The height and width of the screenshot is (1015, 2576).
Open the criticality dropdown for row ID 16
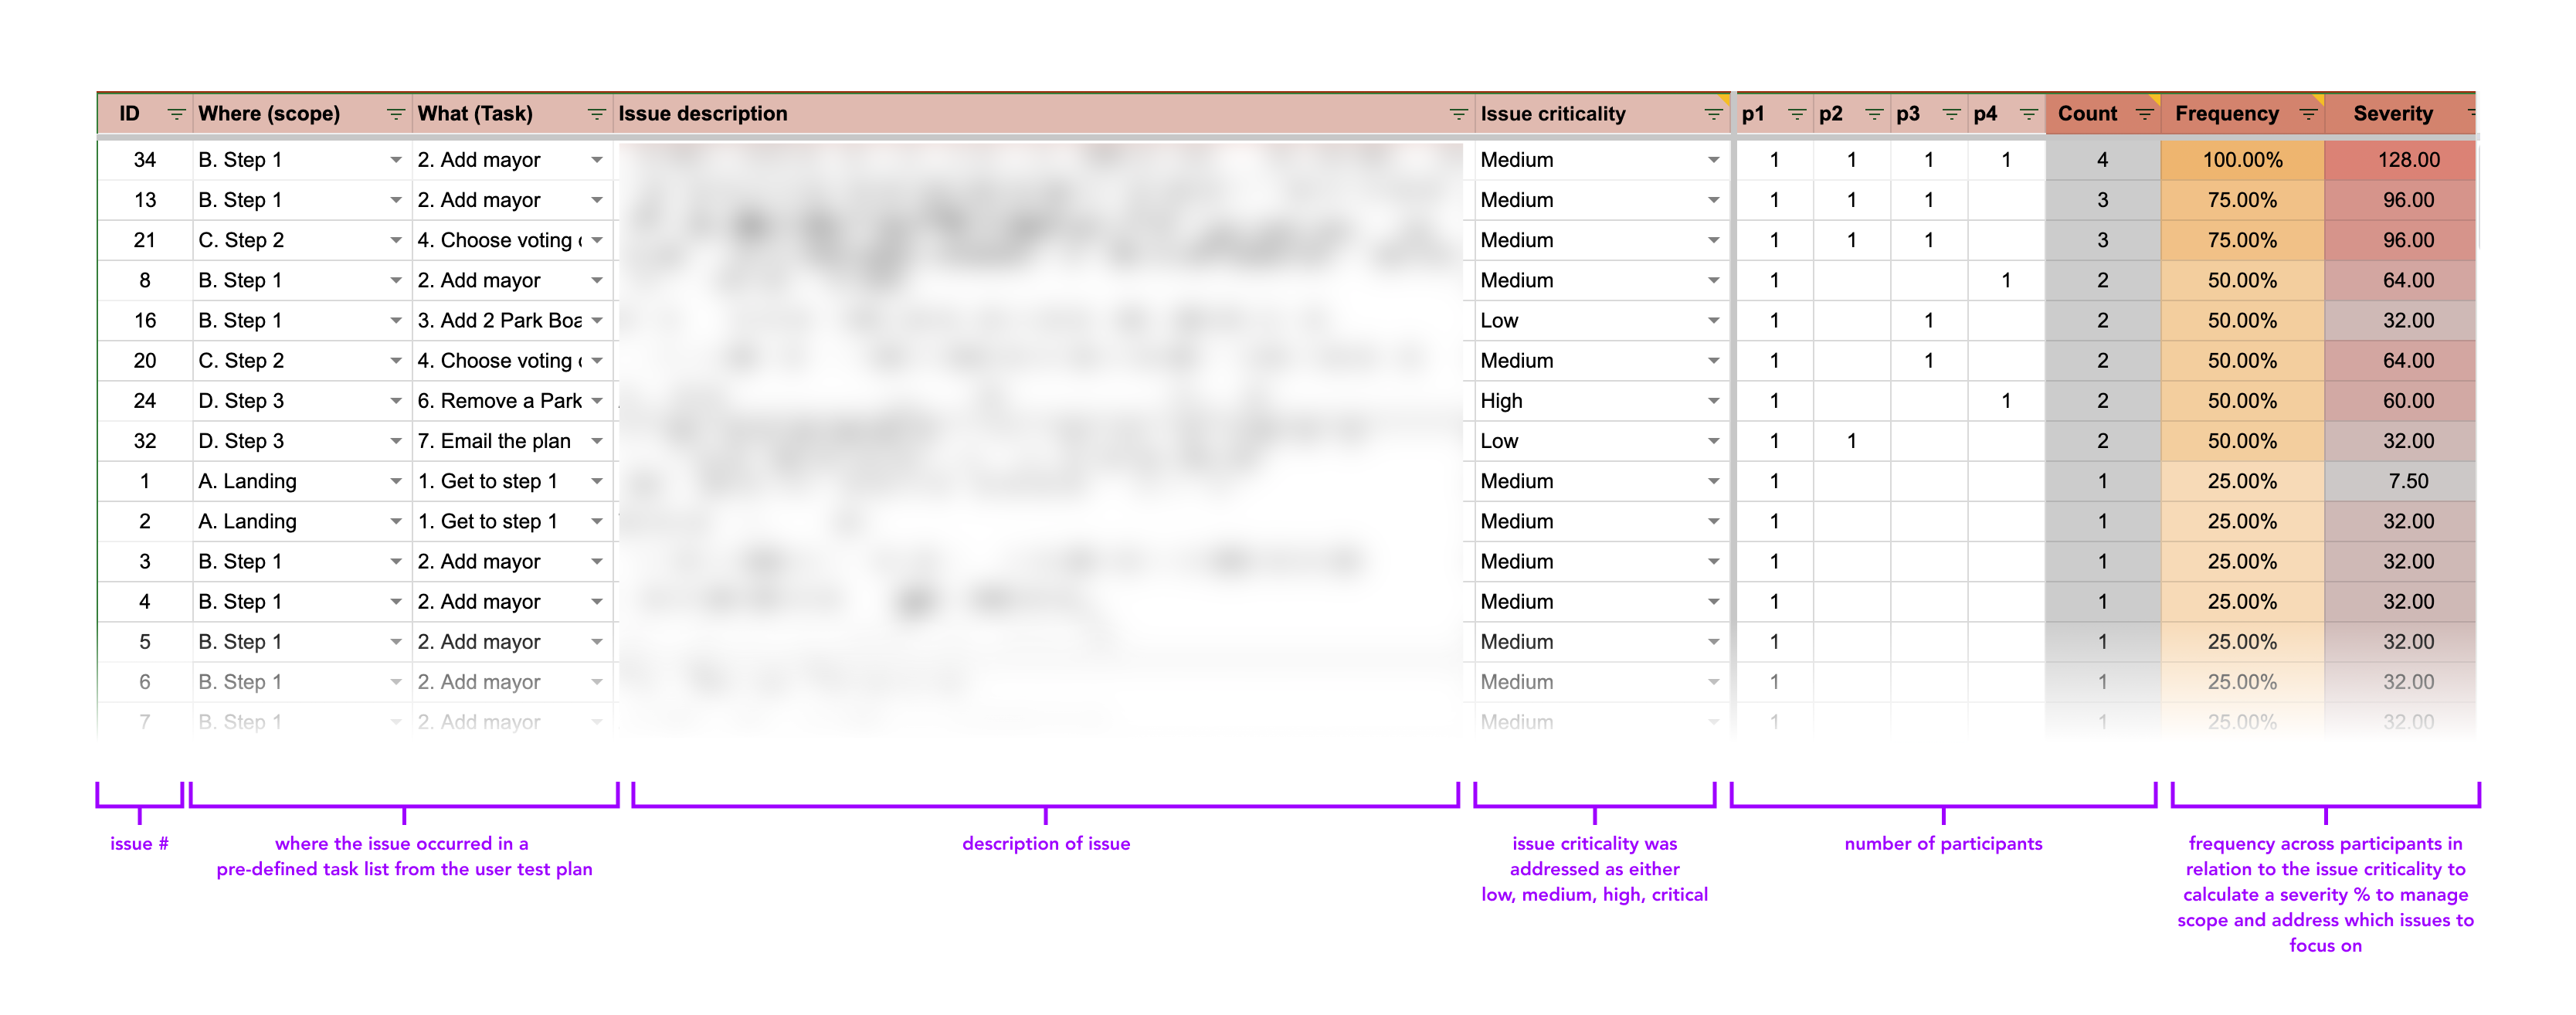(1714, 320)
